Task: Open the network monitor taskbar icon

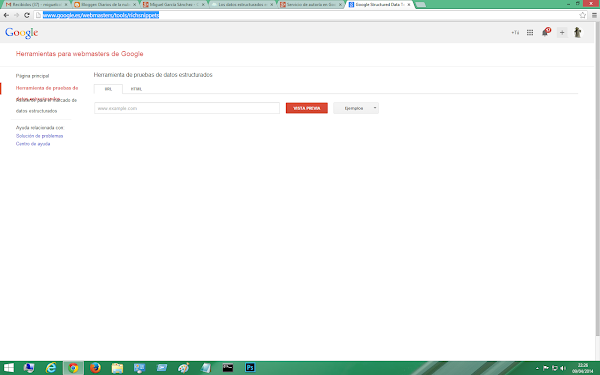Action: [139, 368]
